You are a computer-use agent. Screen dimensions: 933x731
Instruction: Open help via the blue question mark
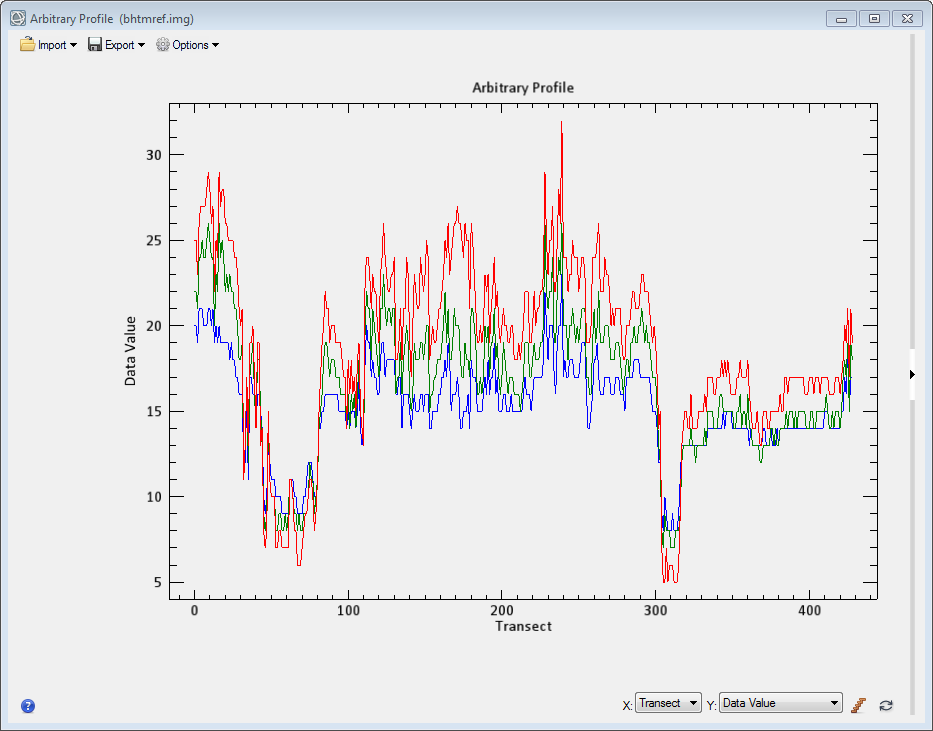(28, 706)
